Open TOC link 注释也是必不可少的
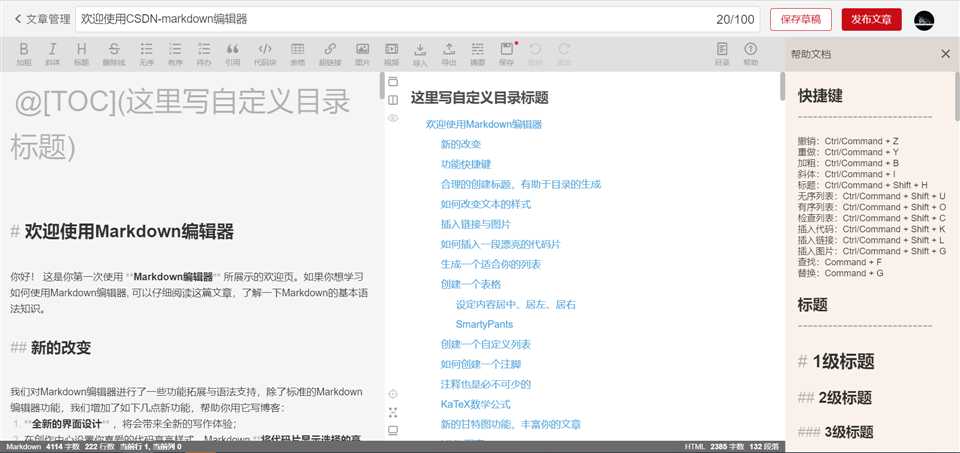Screen dimensions: 960x453 pos(486,384)
